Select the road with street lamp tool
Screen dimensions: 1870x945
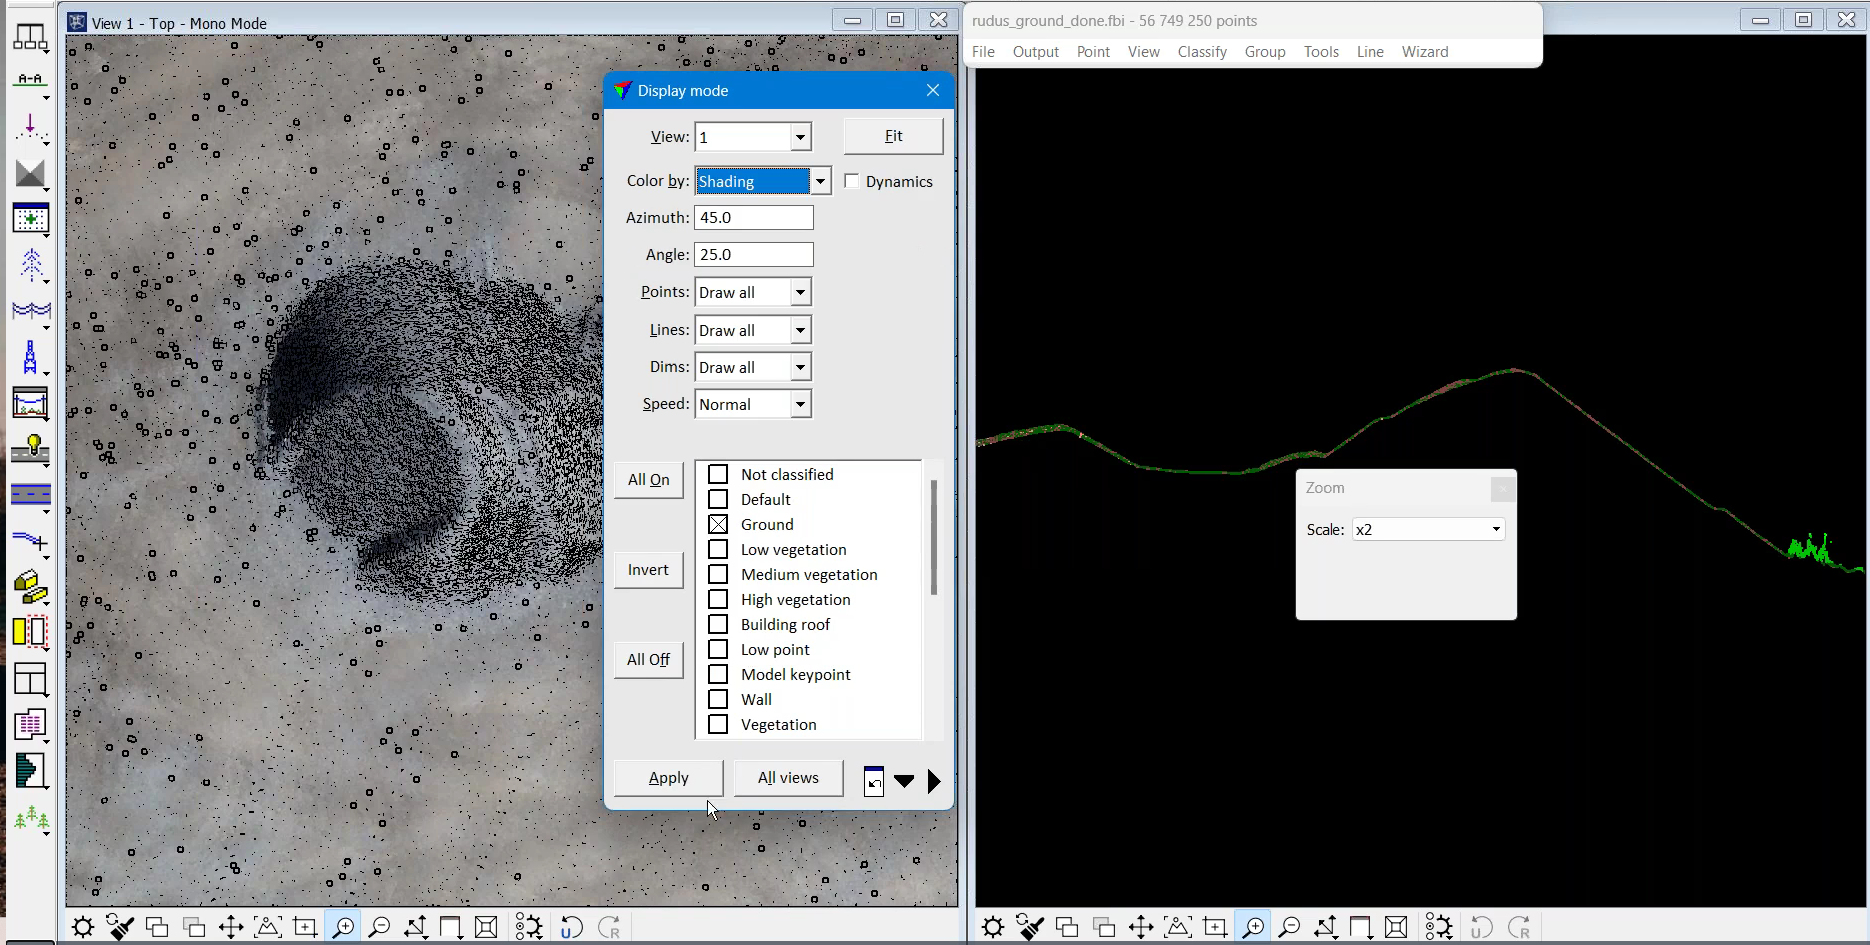point(30,449)
